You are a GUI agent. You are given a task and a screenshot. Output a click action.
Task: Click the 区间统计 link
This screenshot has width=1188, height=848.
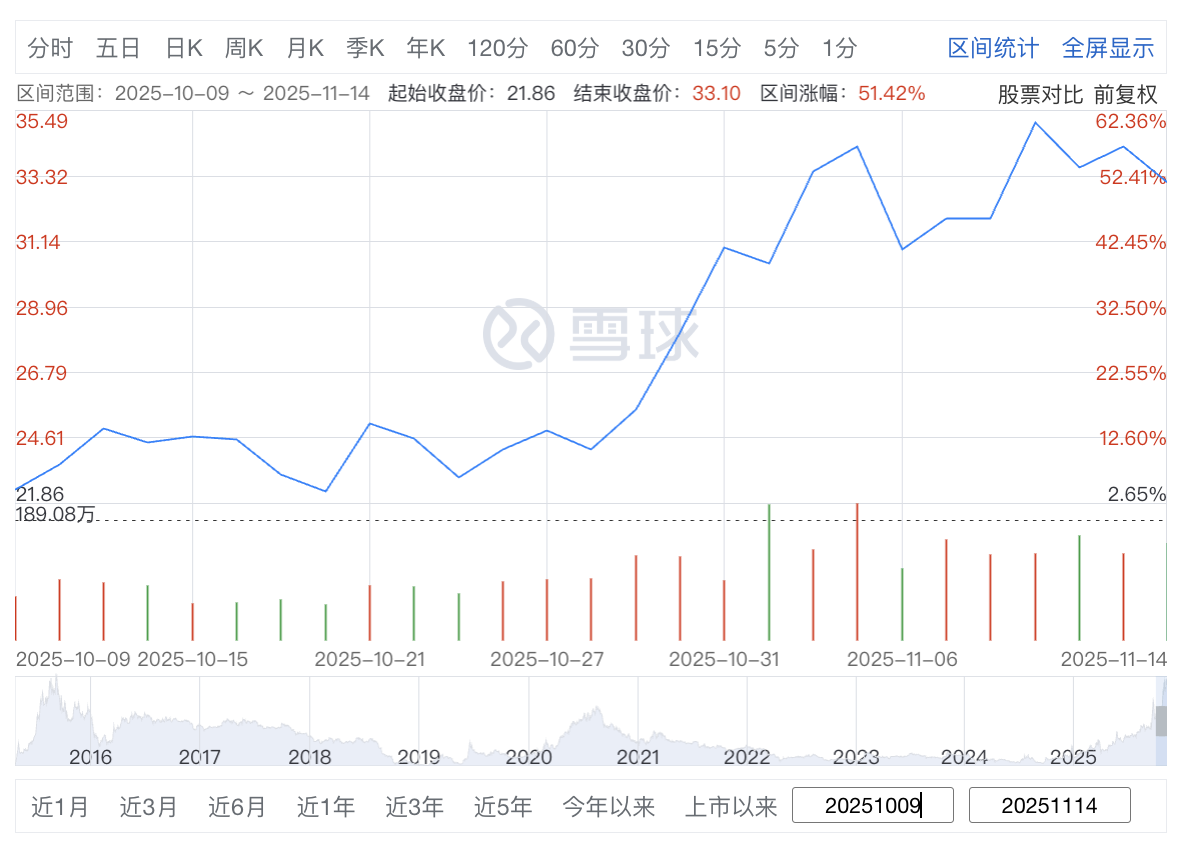click(993, 48)
